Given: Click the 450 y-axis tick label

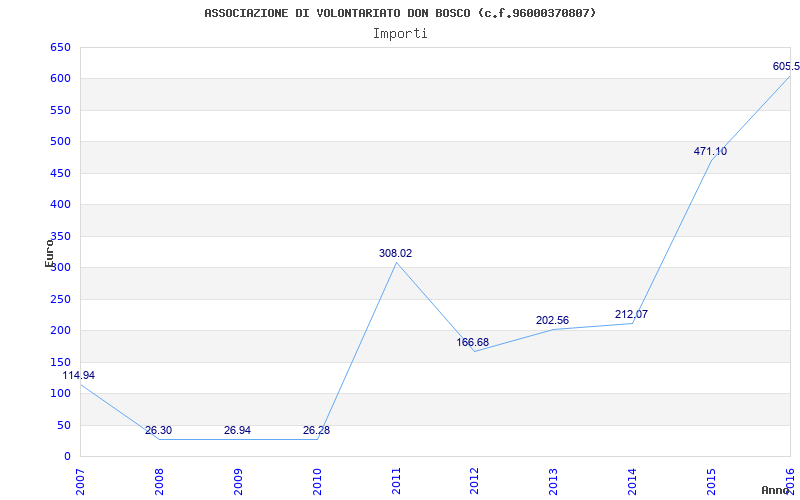Looking at the screenshot, I should tap(60, 173).
